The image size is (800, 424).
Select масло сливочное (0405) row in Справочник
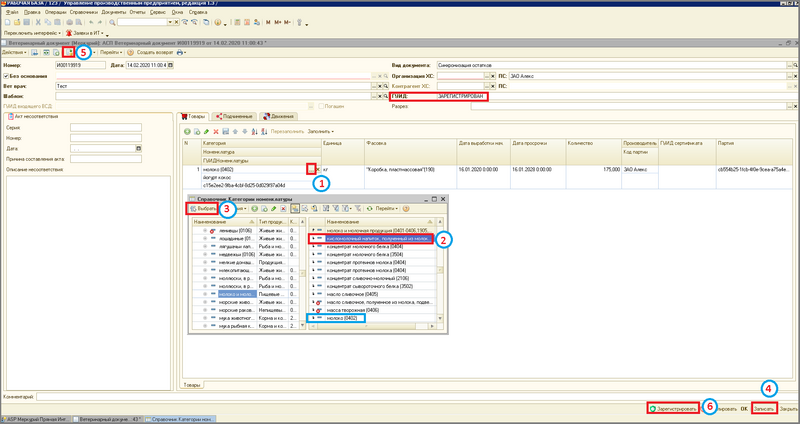click(352, 294)
